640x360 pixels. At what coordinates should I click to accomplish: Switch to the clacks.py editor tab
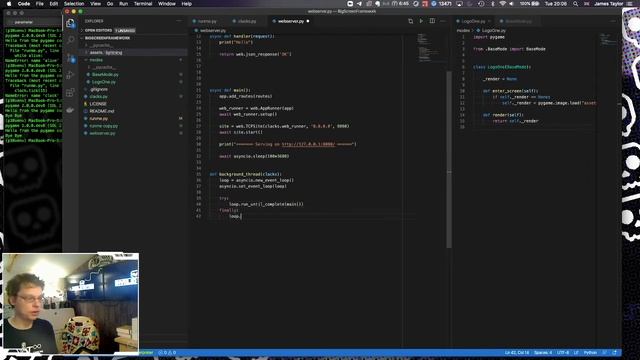tap(247, 21)
